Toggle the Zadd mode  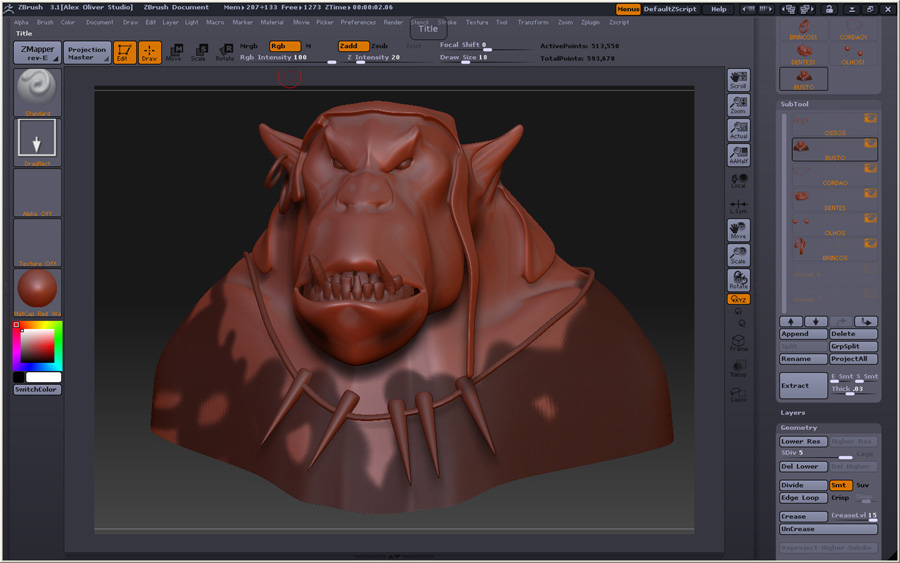353,46
